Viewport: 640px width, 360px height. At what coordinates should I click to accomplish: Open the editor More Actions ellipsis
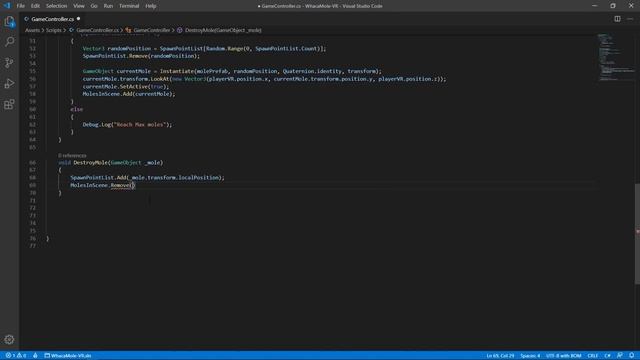click(630, 19)
